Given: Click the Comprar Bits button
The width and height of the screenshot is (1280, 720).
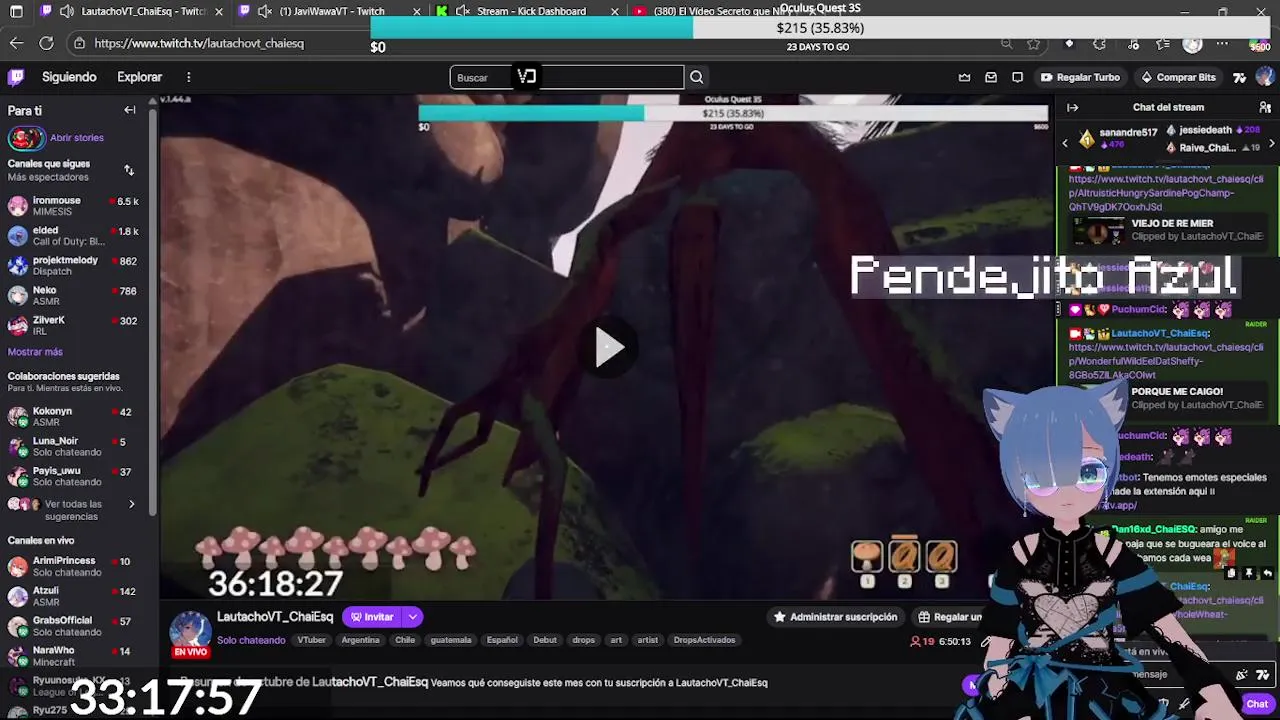Looking at the screenshot, I should 1178,77.
